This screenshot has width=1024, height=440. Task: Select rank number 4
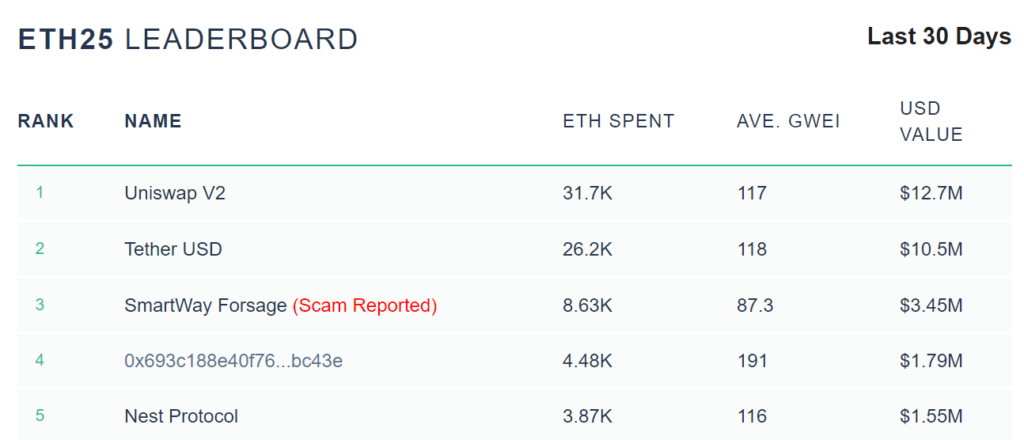coord(40,360)
